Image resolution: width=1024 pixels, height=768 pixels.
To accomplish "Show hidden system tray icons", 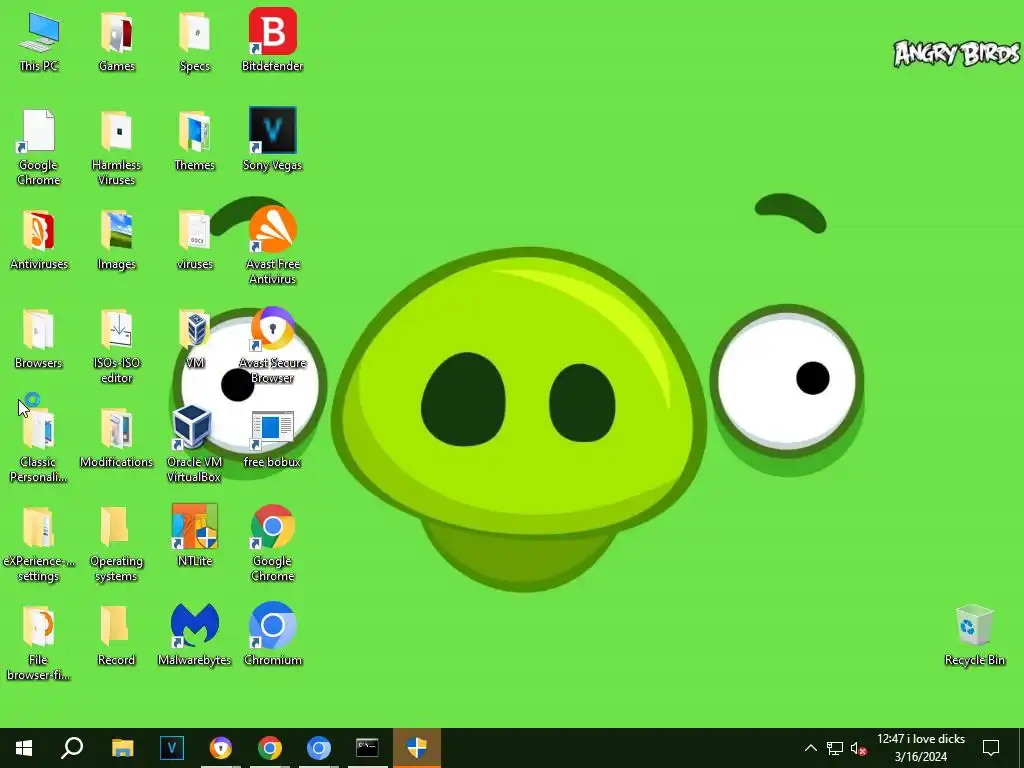I will (810, 748).
